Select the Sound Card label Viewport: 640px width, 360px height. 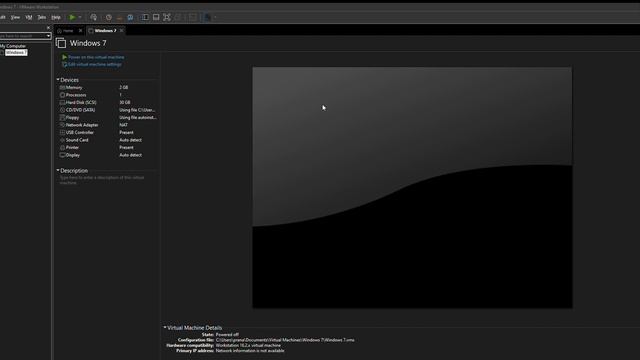pos(77,140)
